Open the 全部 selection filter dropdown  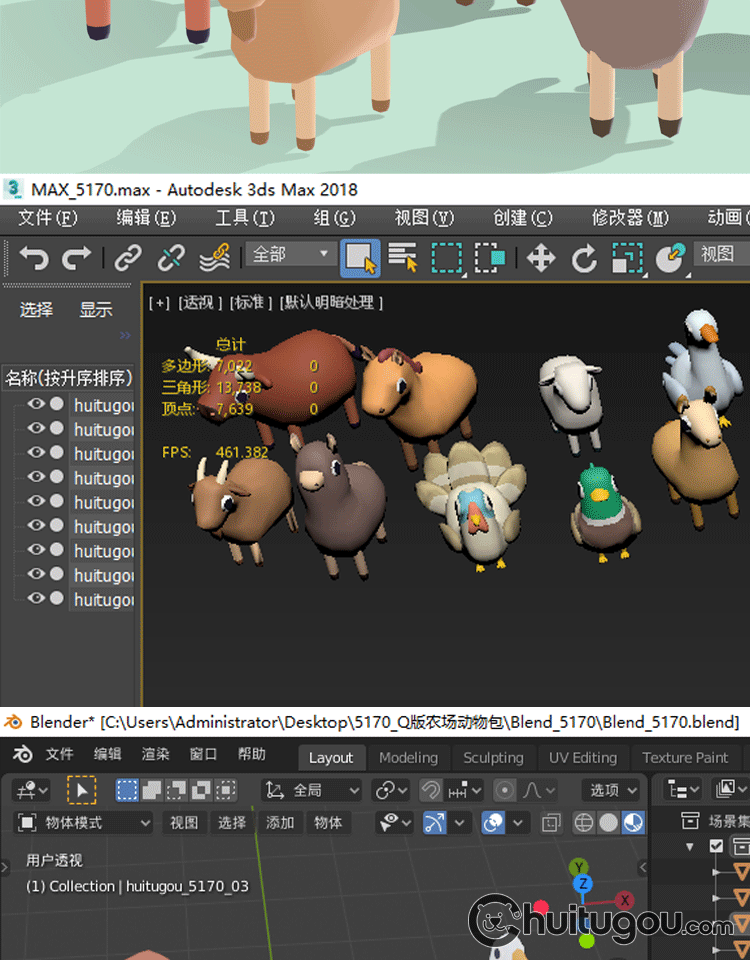pyautogui.click(x=290, y=255)
